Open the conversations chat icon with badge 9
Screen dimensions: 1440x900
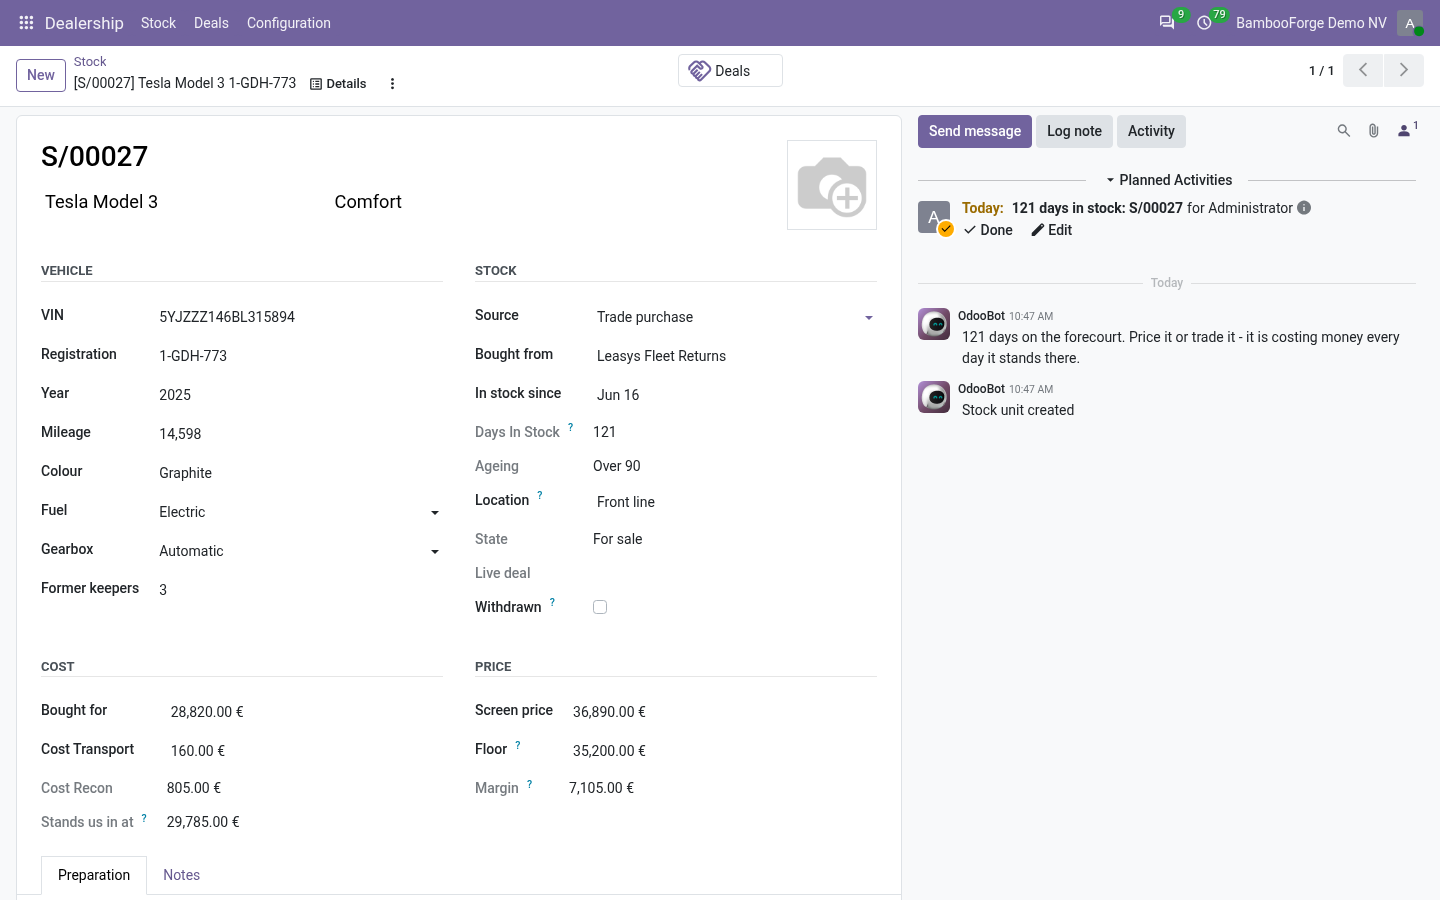pyautogui.click(x=1167, y=22)
